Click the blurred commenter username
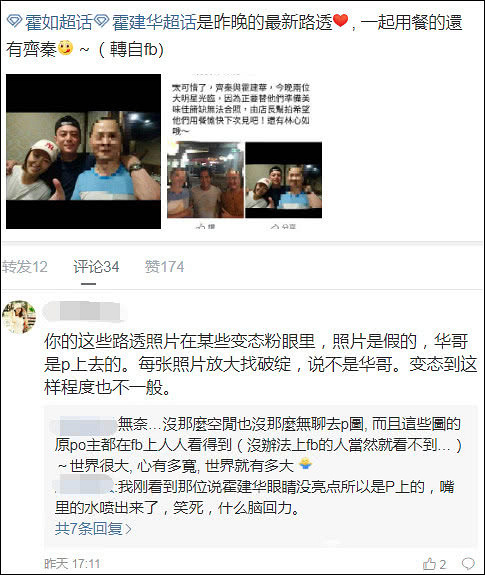Screen dimensions: 485x575 click(x=83, y=312)
